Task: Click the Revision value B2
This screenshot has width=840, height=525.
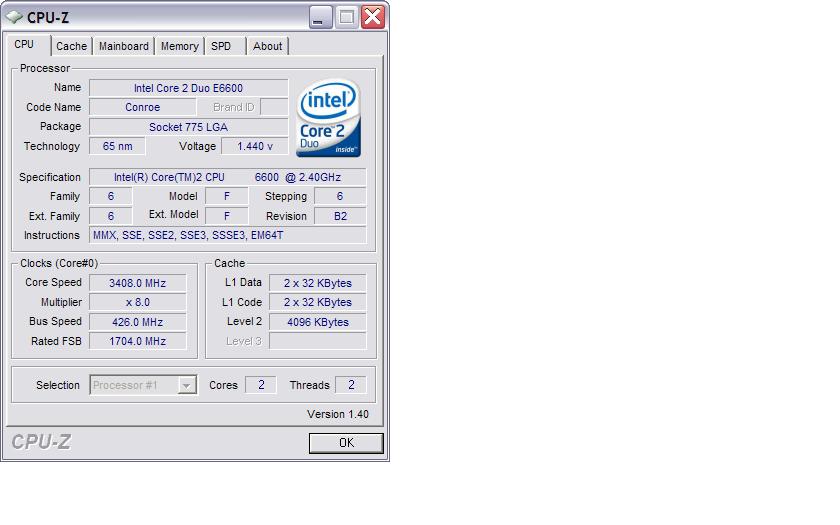Action: pyautogui.click(x=340, y=216)
